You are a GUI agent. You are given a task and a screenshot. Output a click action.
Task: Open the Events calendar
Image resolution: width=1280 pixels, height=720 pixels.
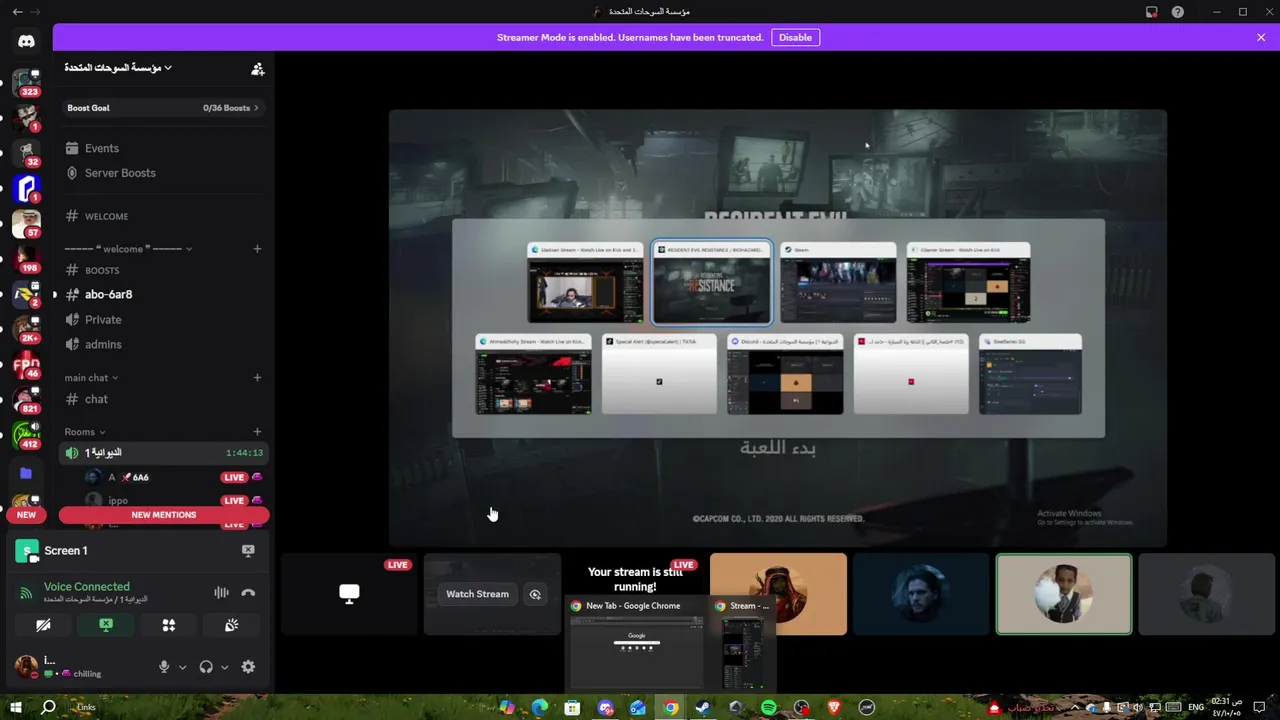165,148
